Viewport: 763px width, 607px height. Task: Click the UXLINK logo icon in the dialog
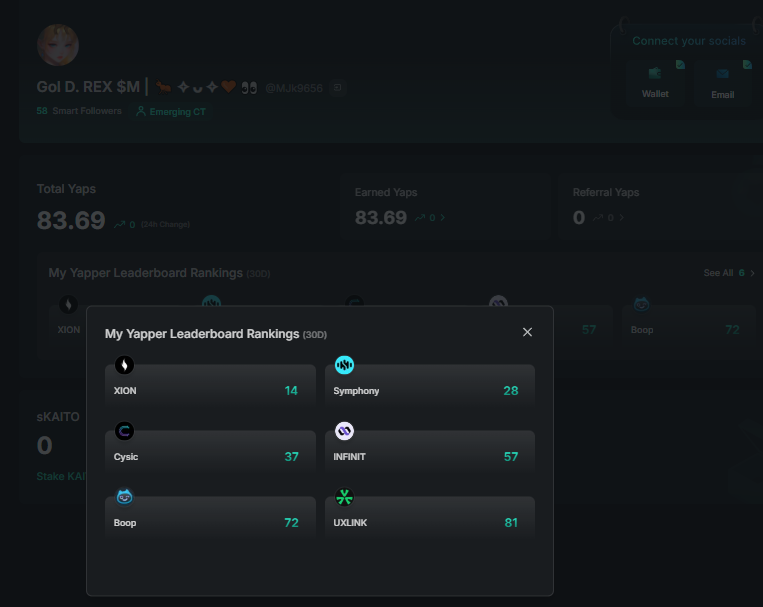[x=345, y=497]
